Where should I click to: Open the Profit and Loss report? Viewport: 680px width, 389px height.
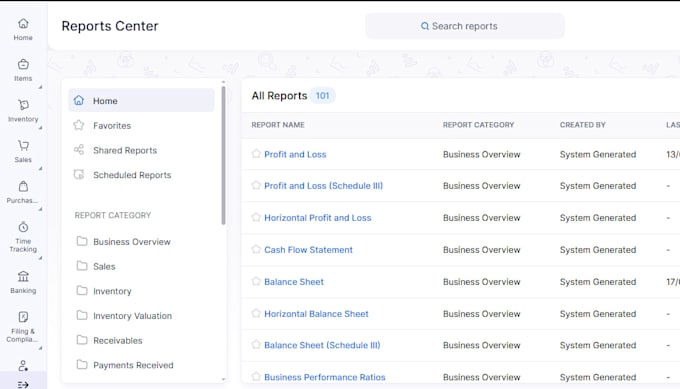(x=295, y=154)
